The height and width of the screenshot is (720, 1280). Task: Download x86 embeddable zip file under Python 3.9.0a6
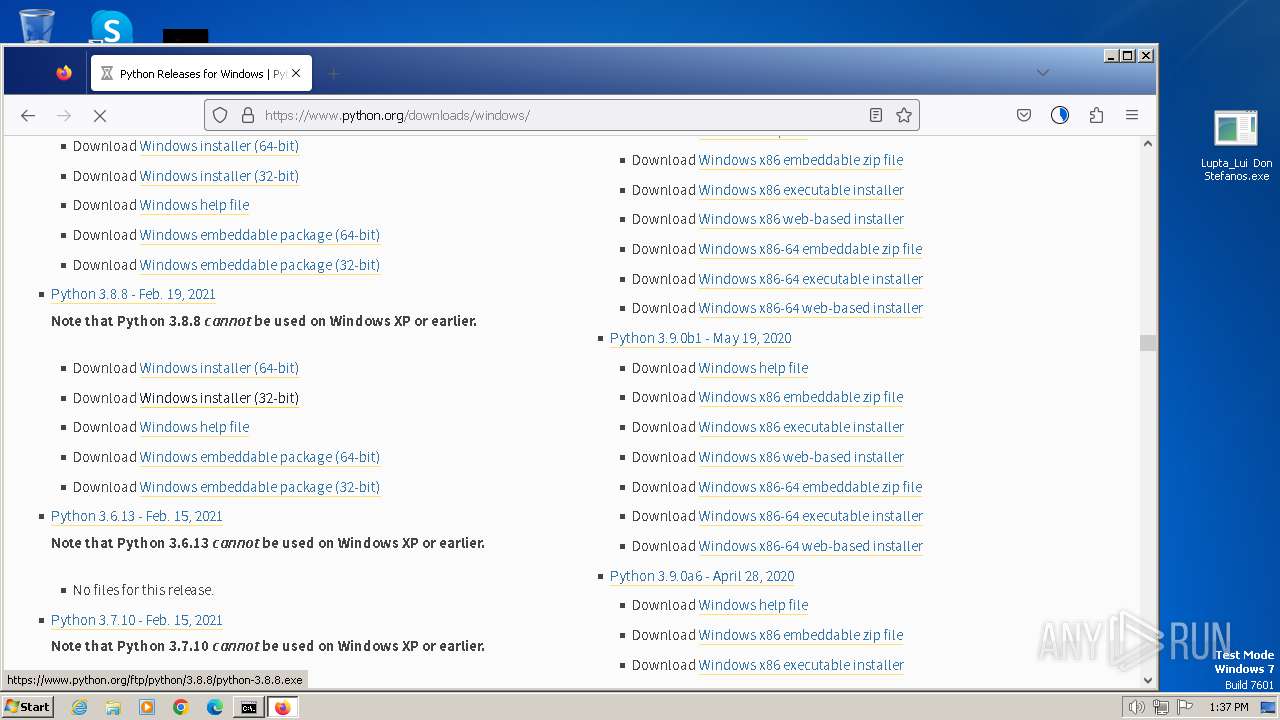(x=801, y=635)
